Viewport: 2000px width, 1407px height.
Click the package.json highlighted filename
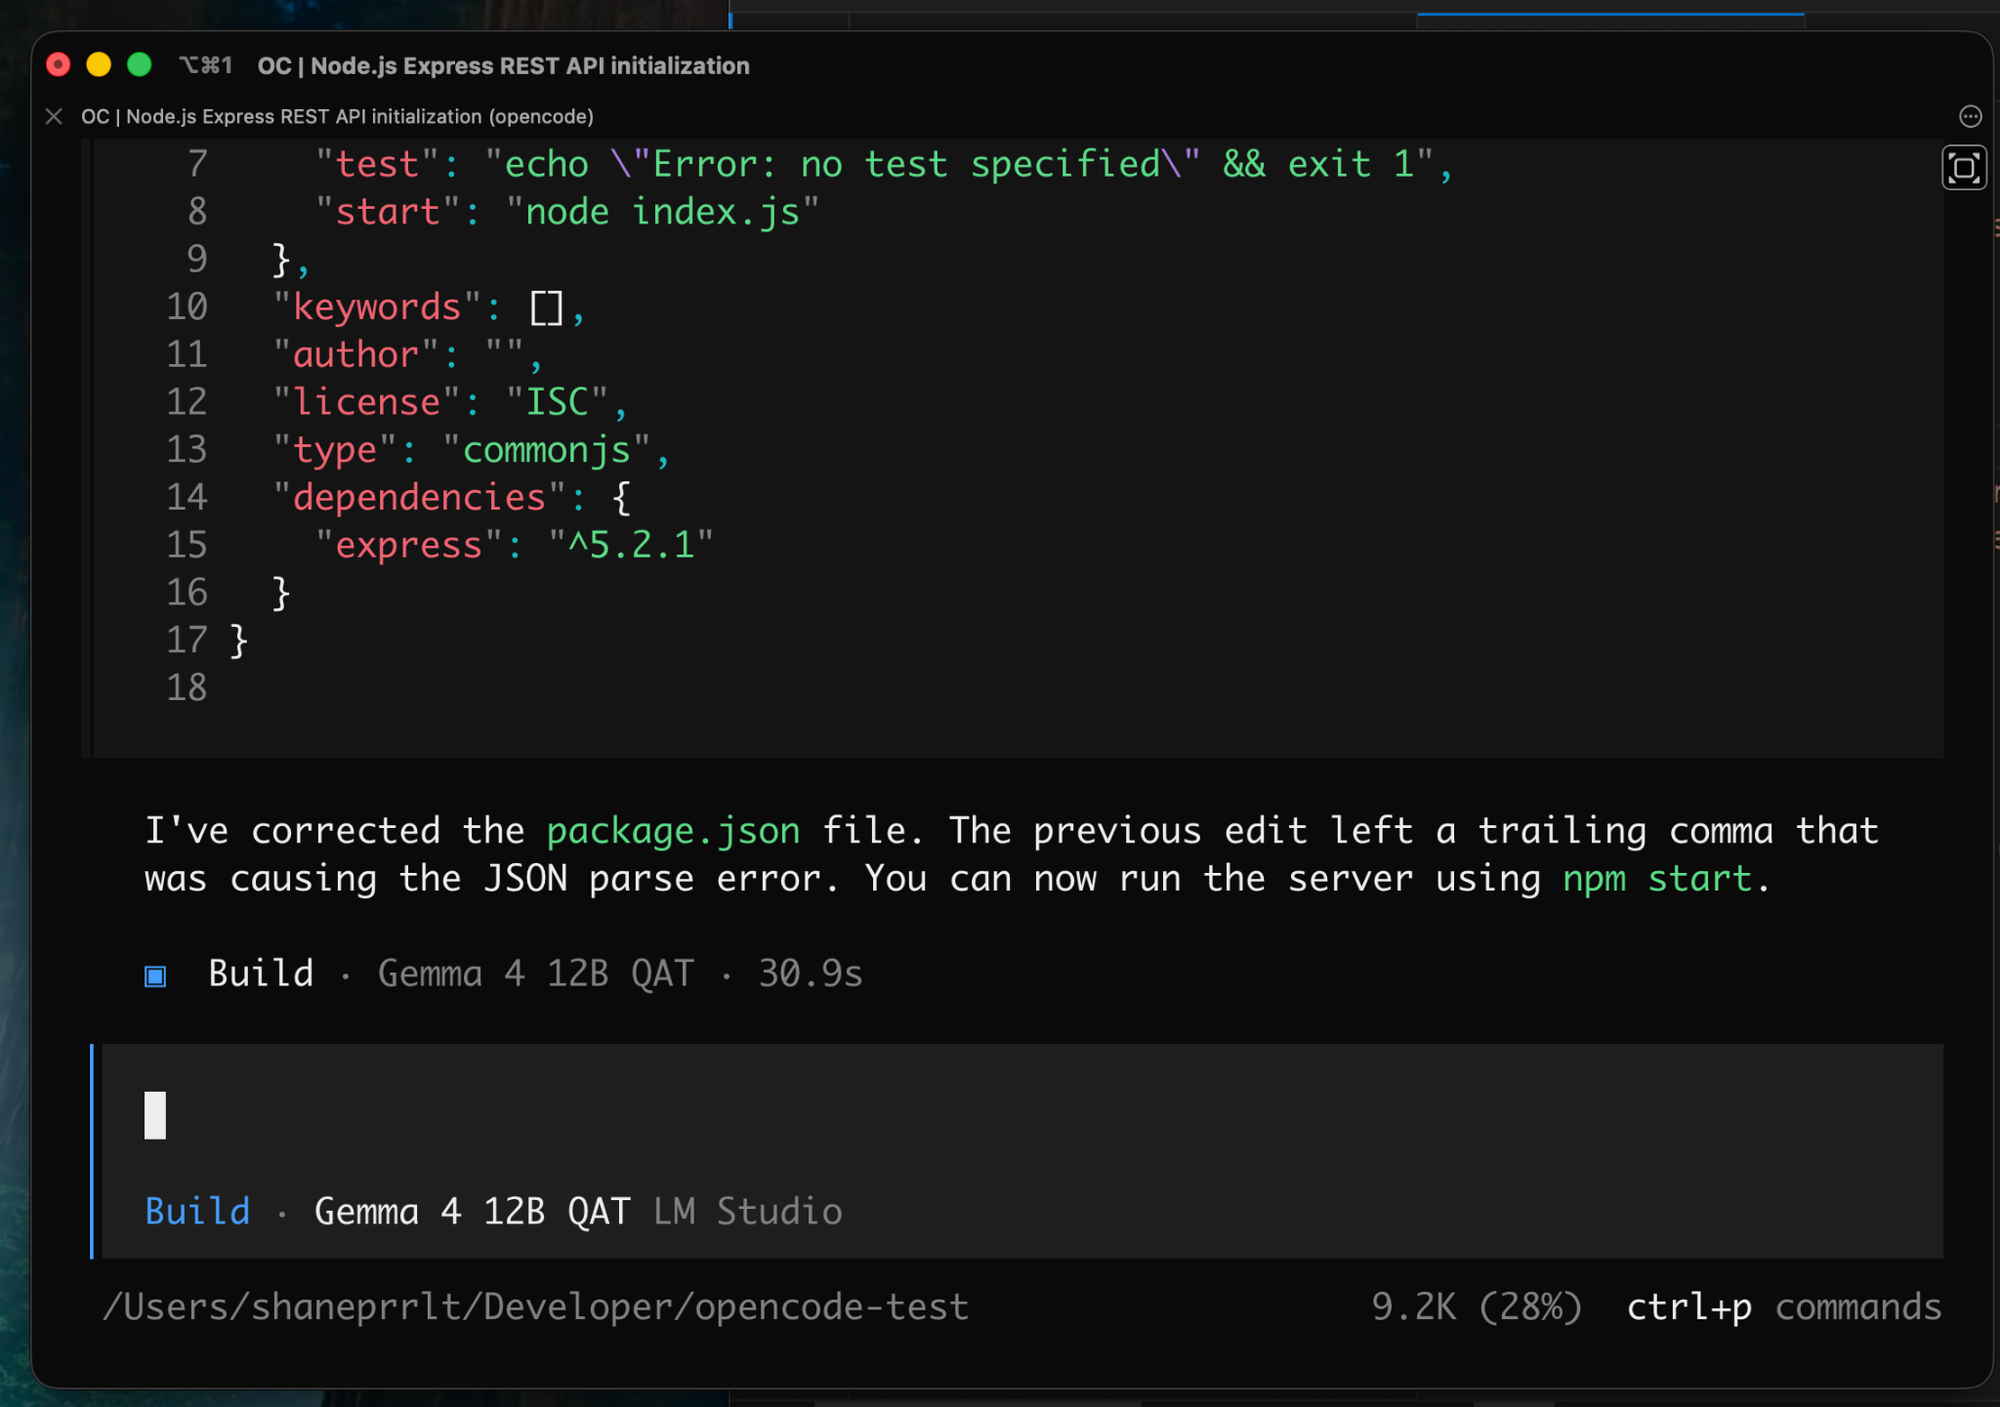pyautogui.click(x=673, y=831)
